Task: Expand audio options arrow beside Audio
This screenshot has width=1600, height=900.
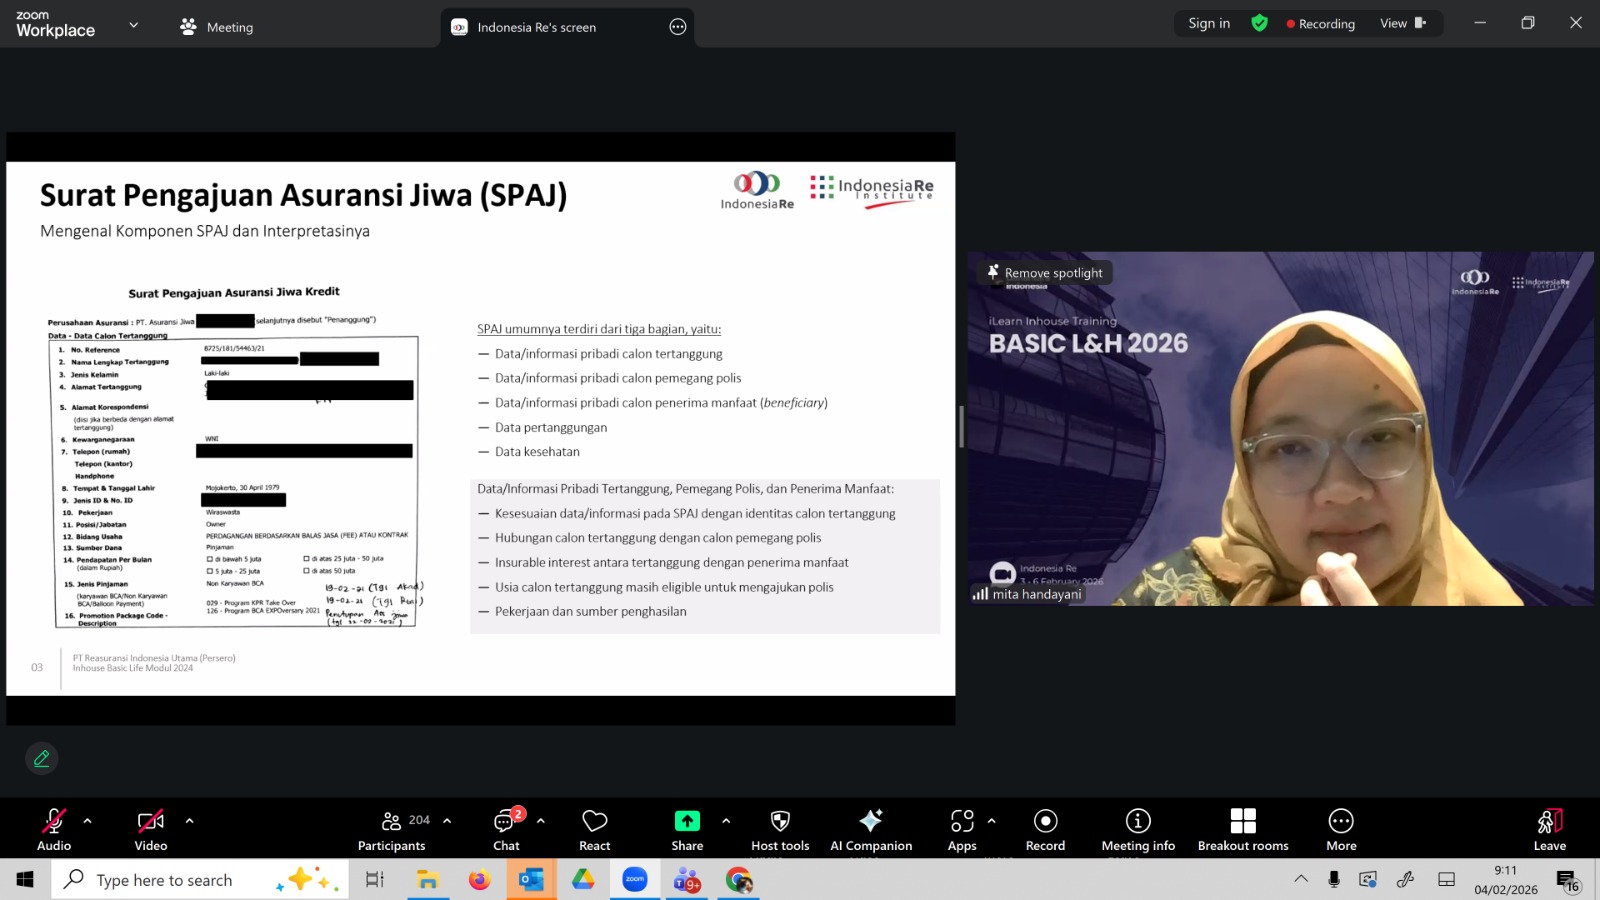Action: (88, 821)
